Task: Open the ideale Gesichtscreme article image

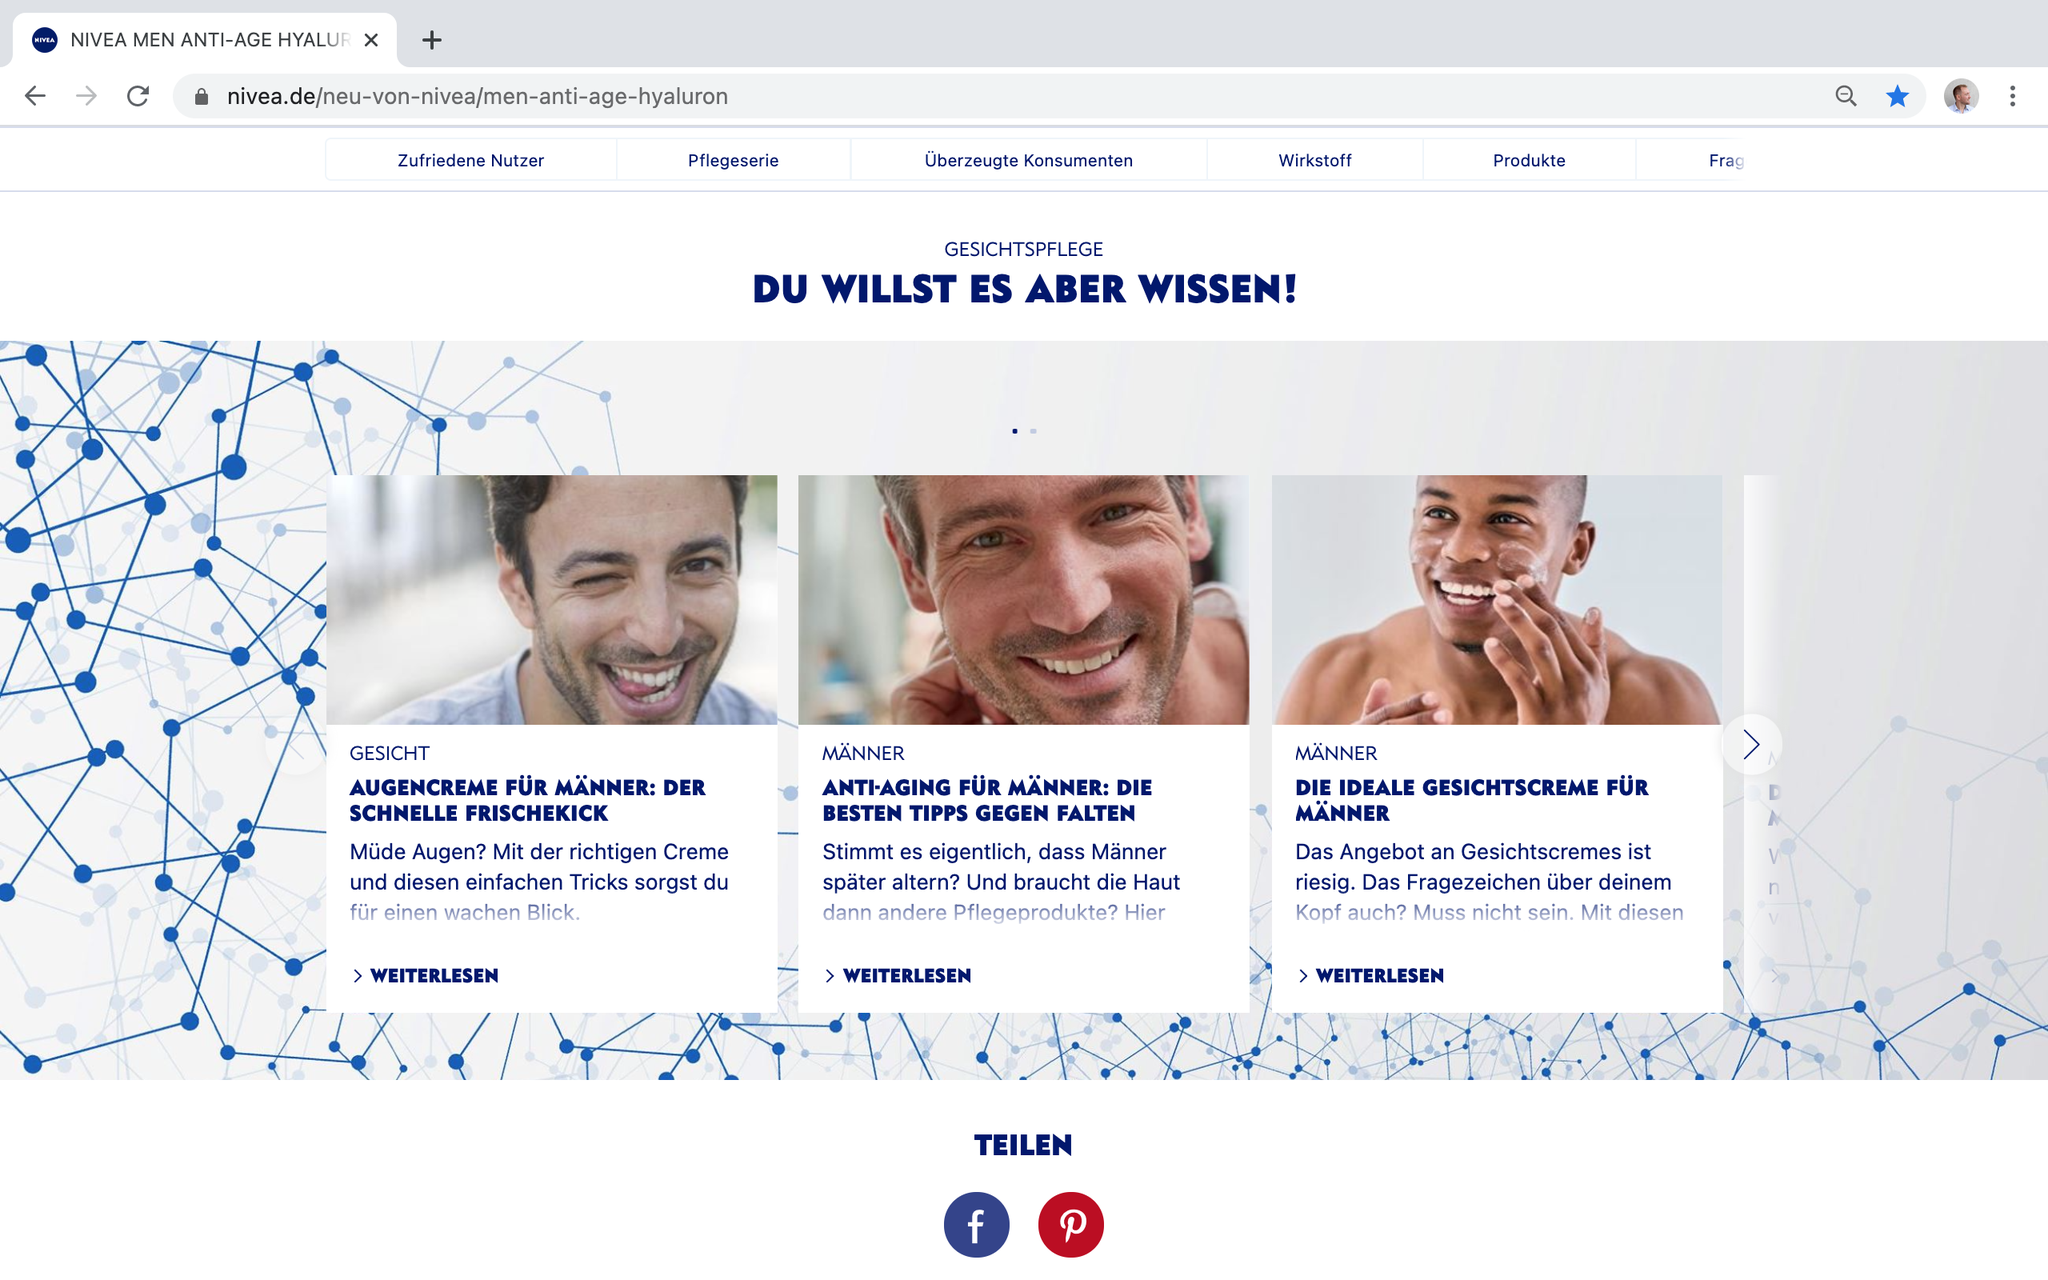Action: [1497, 600]
